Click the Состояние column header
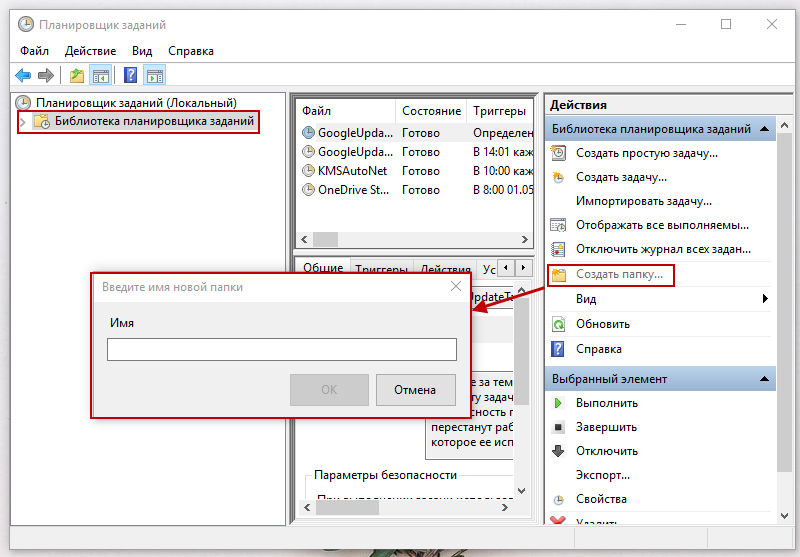Image resolution: width=800 pixels, height=557 pixels. 431,111
